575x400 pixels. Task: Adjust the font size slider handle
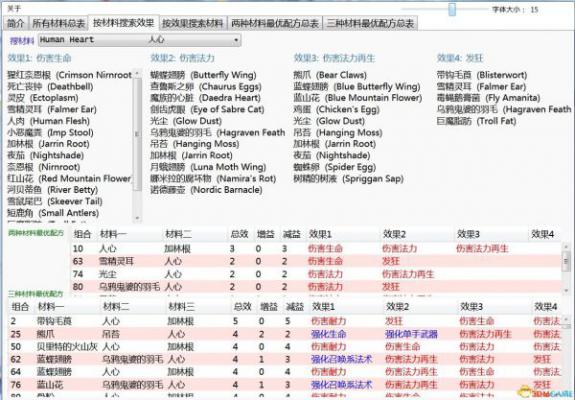tap(452, 10)
